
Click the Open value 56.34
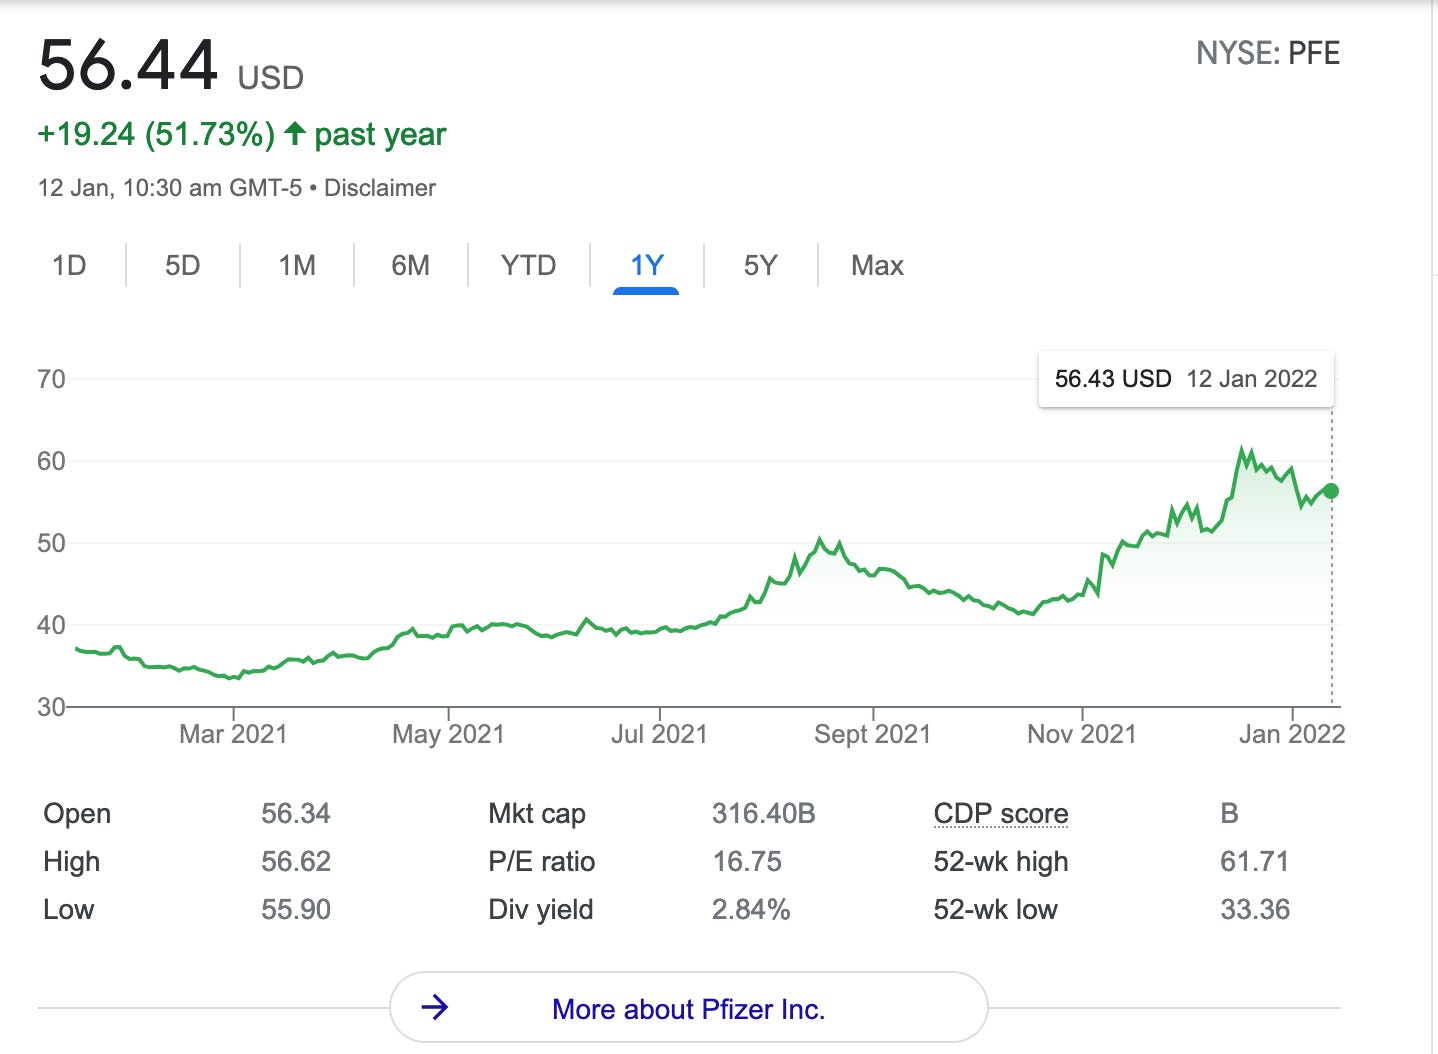coord(296,814)
